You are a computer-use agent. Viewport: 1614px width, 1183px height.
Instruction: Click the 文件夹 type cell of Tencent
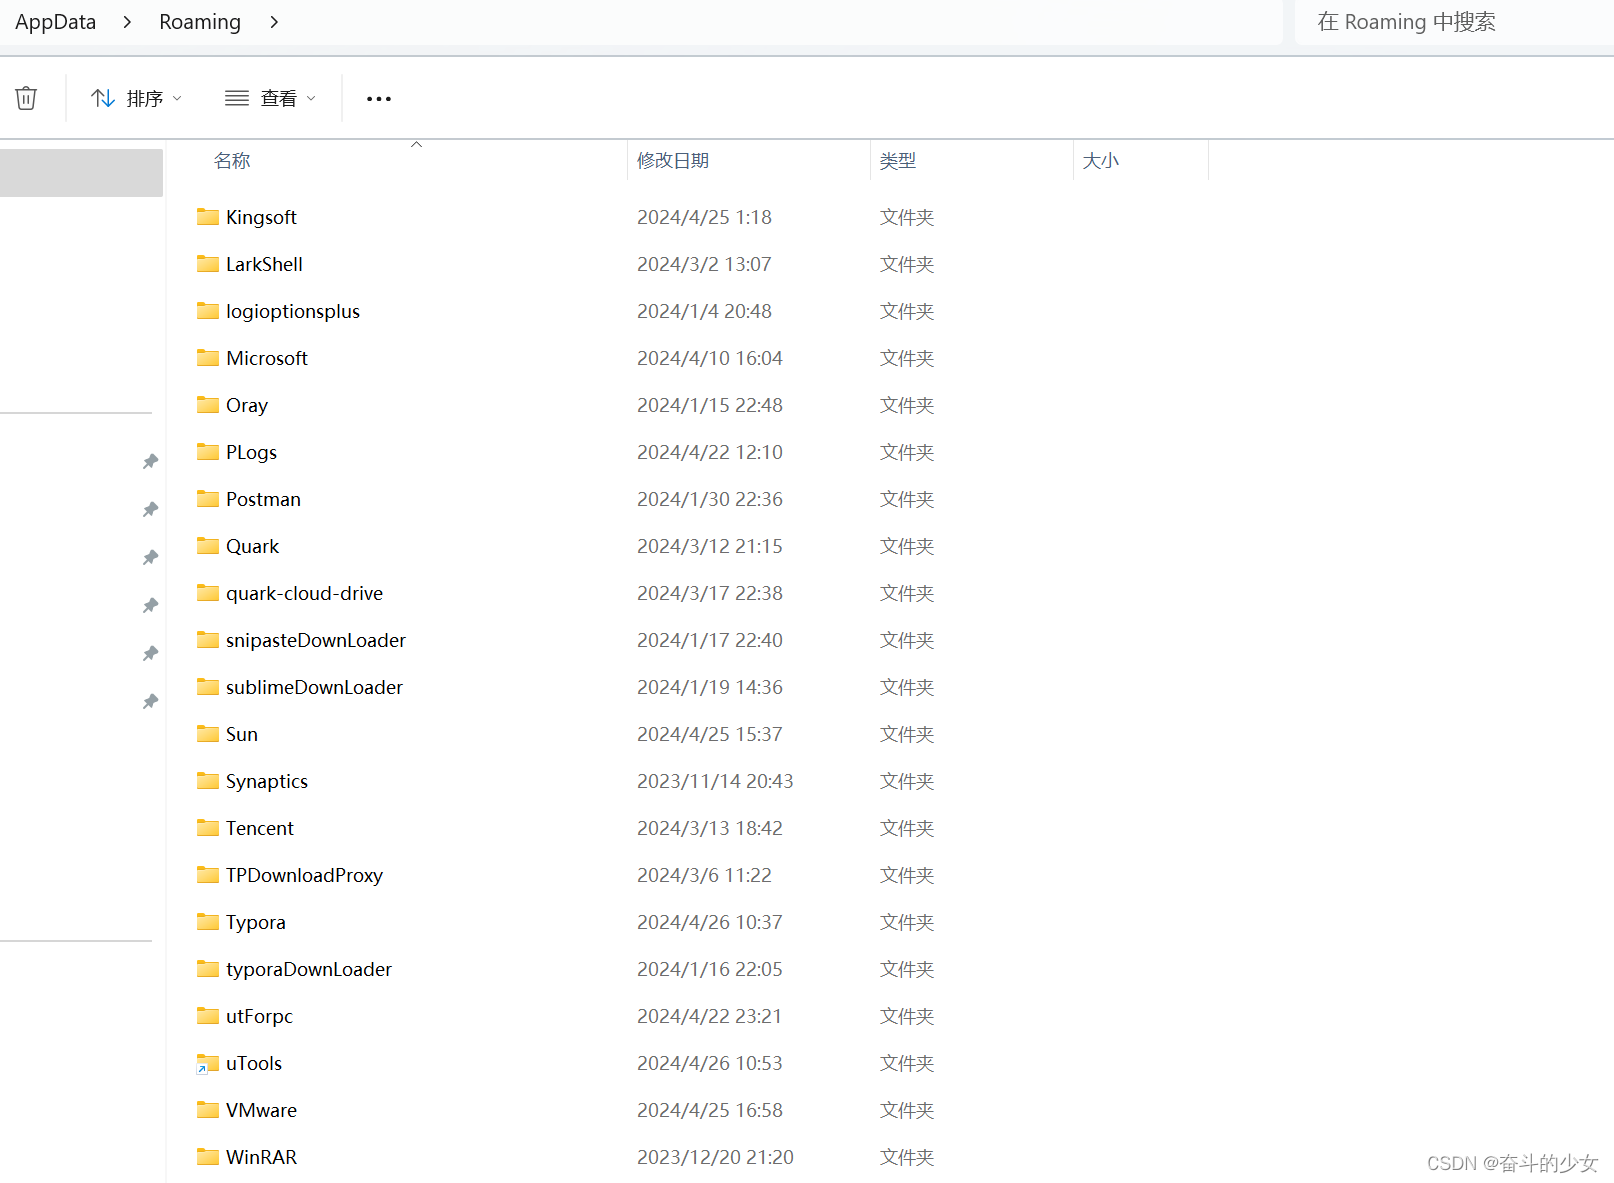907,828
